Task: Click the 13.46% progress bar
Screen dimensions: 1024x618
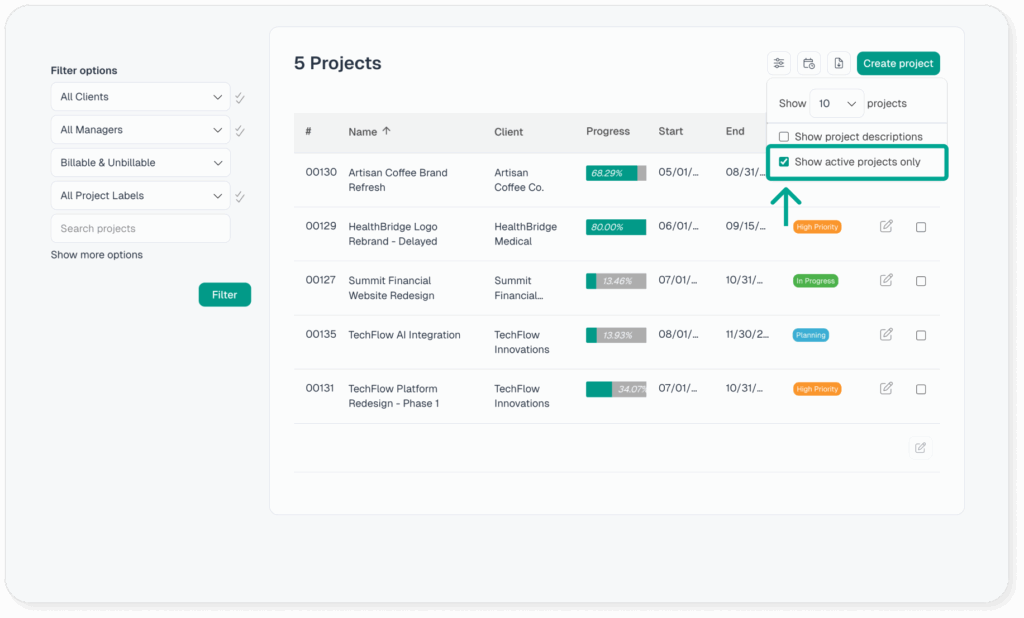Action: [x=616, y=281]
